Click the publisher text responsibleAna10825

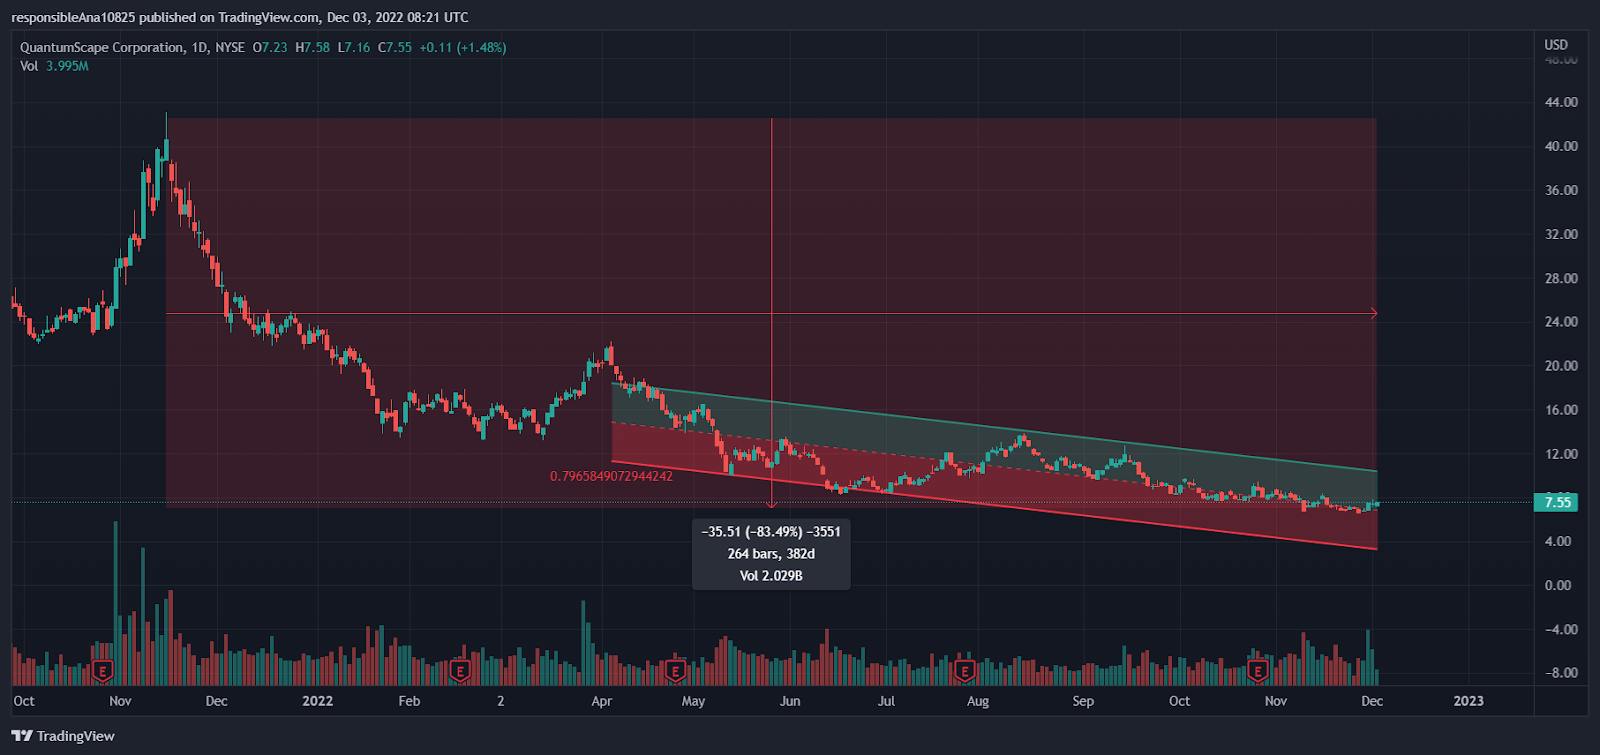coord(73,17)
